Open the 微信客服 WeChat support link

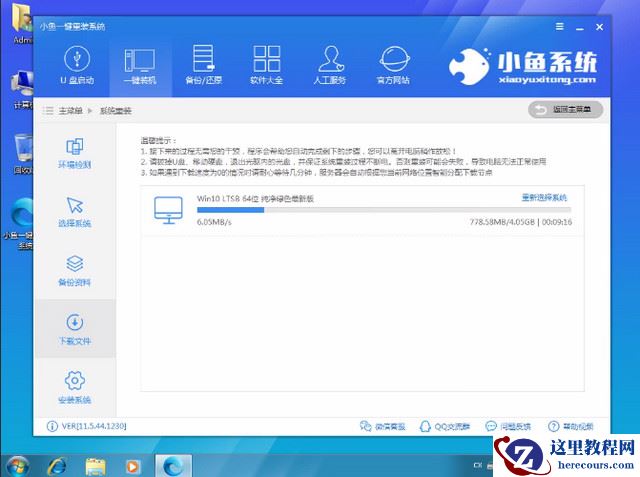382,426
